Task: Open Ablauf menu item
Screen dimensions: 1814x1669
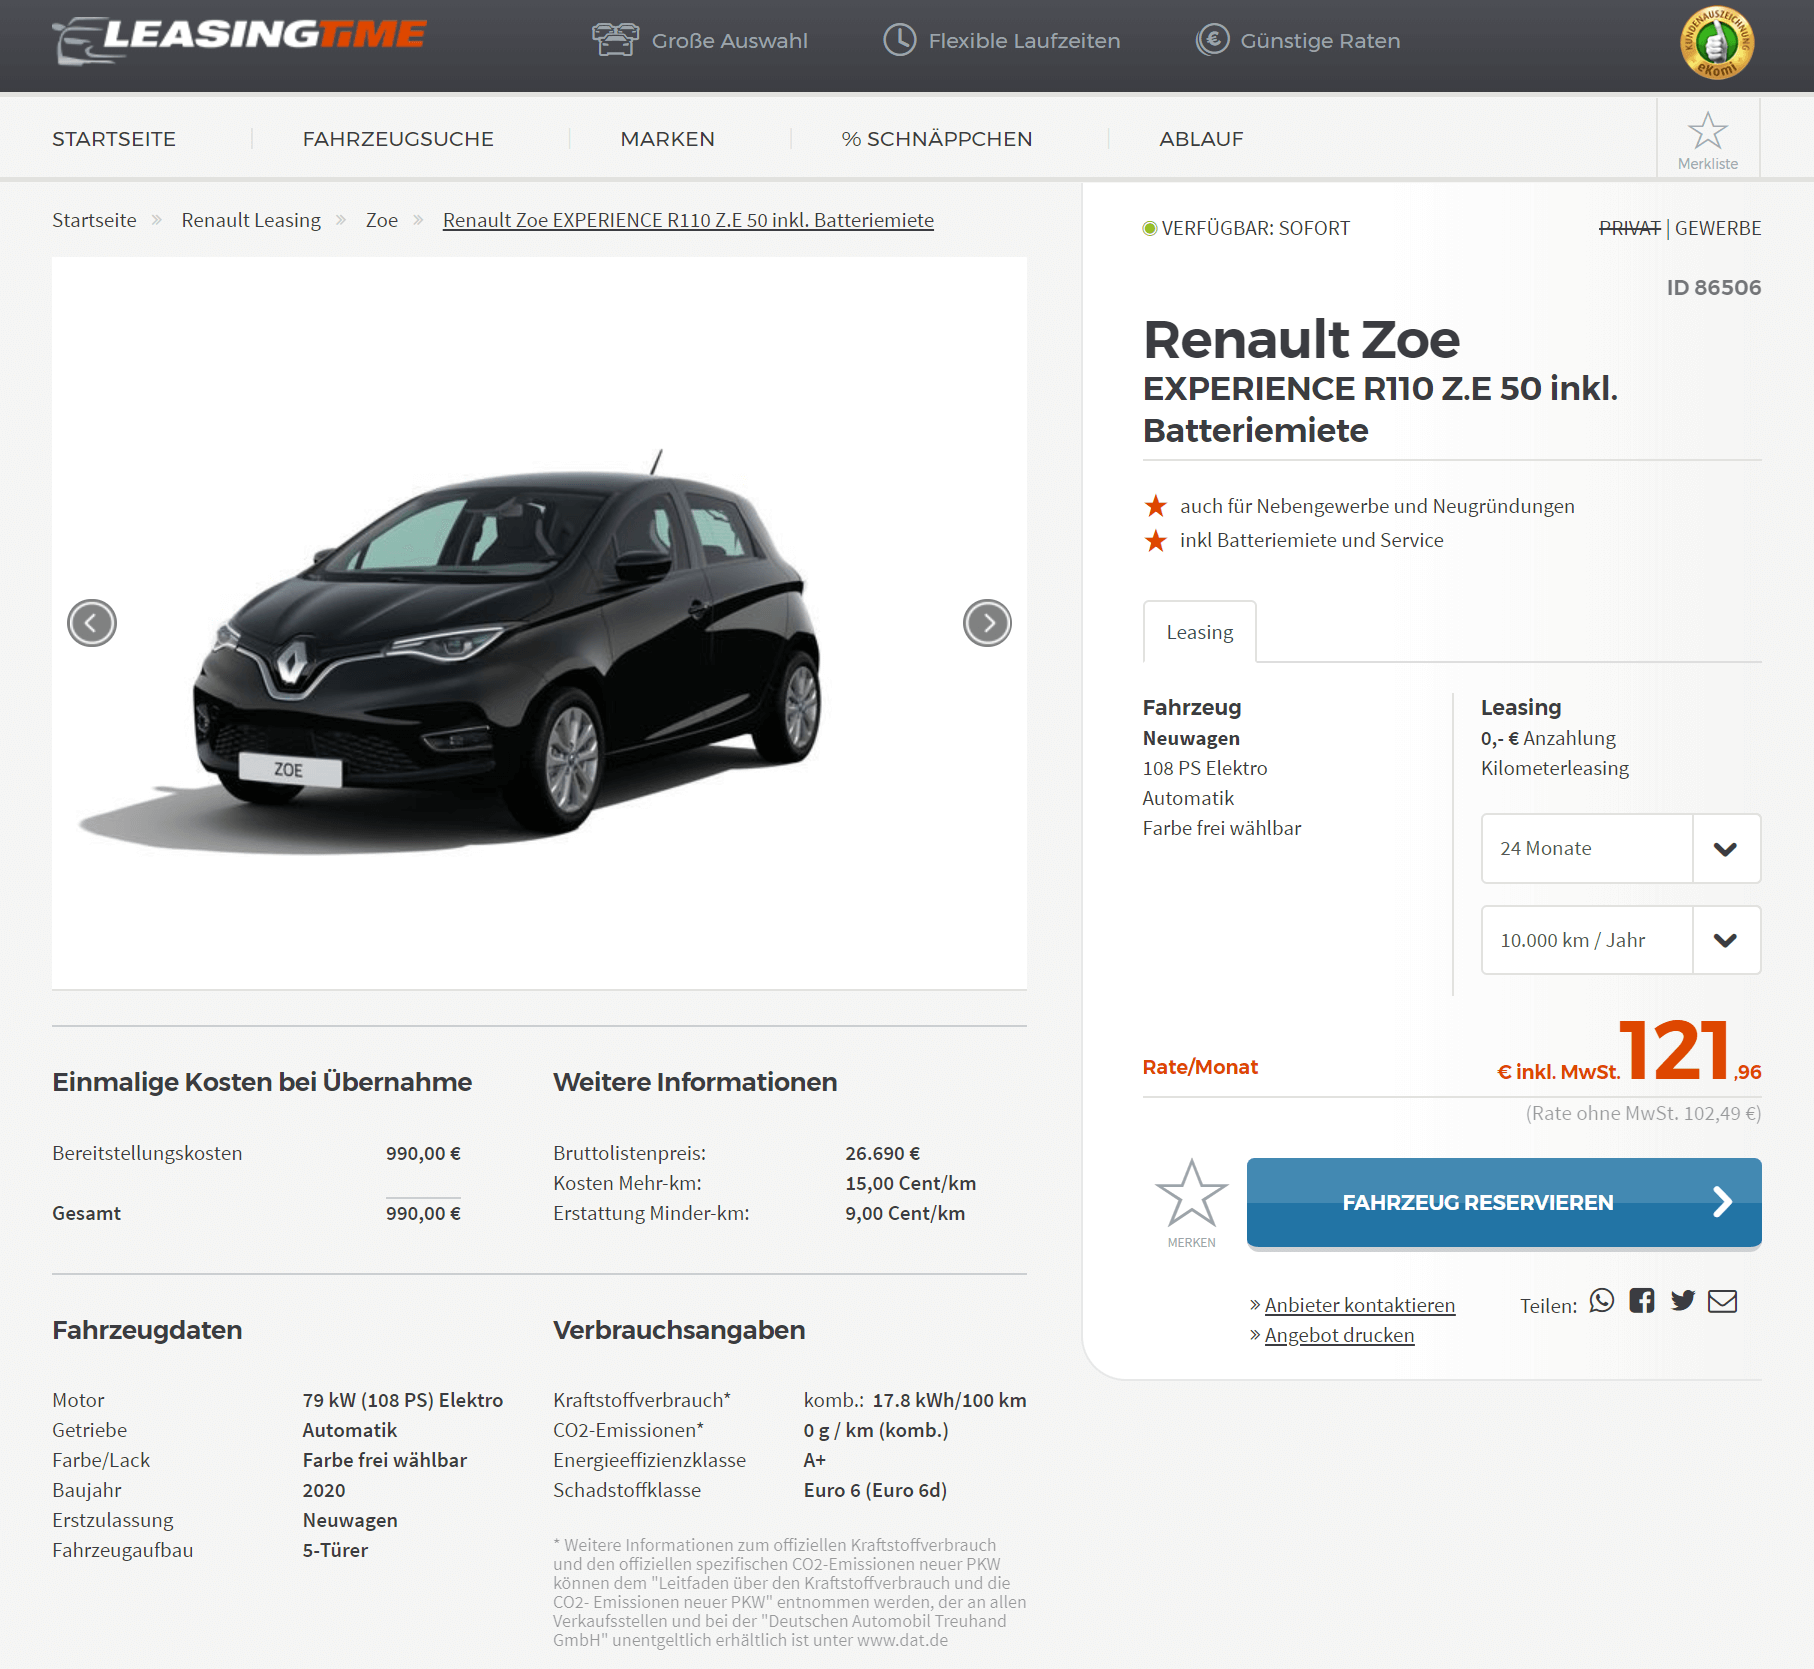Action: point(1201,139)
